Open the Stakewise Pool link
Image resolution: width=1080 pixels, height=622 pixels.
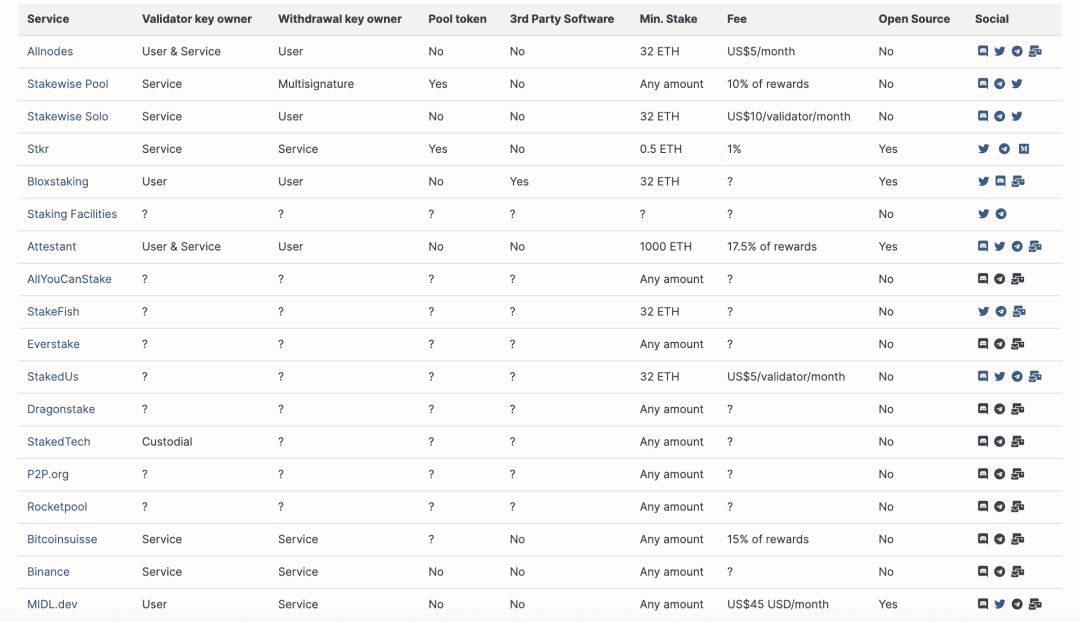(x=68, y=83)
